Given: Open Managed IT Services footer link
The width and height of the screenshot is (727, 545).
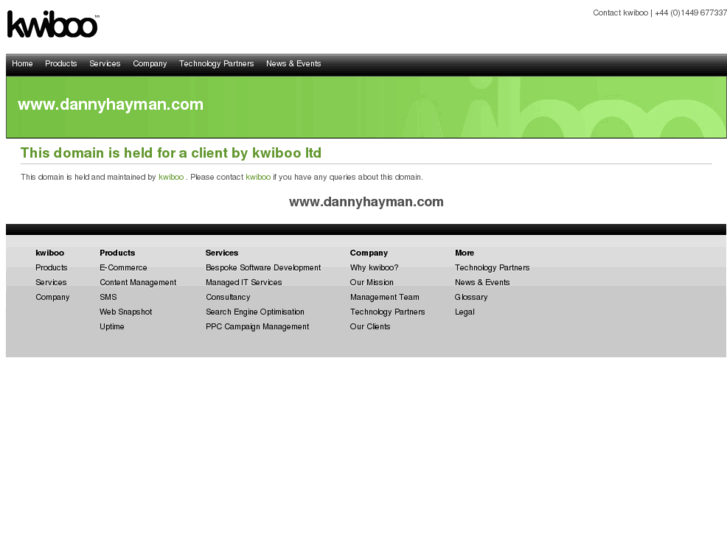Looking at the screenshot, I should 244,282.
